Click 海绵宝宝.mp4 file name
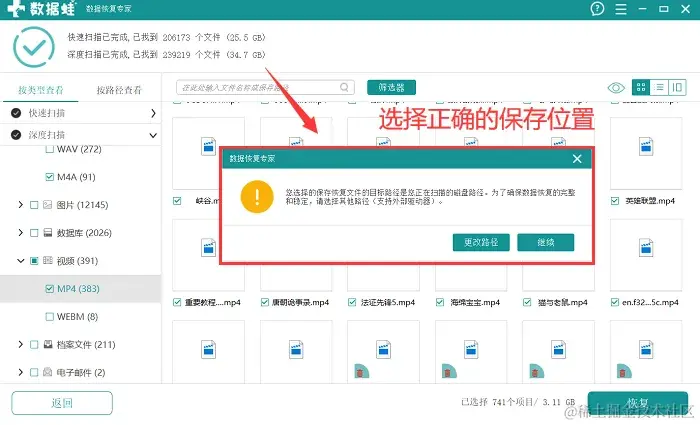The image size is (700, 425). pos(475,303)
